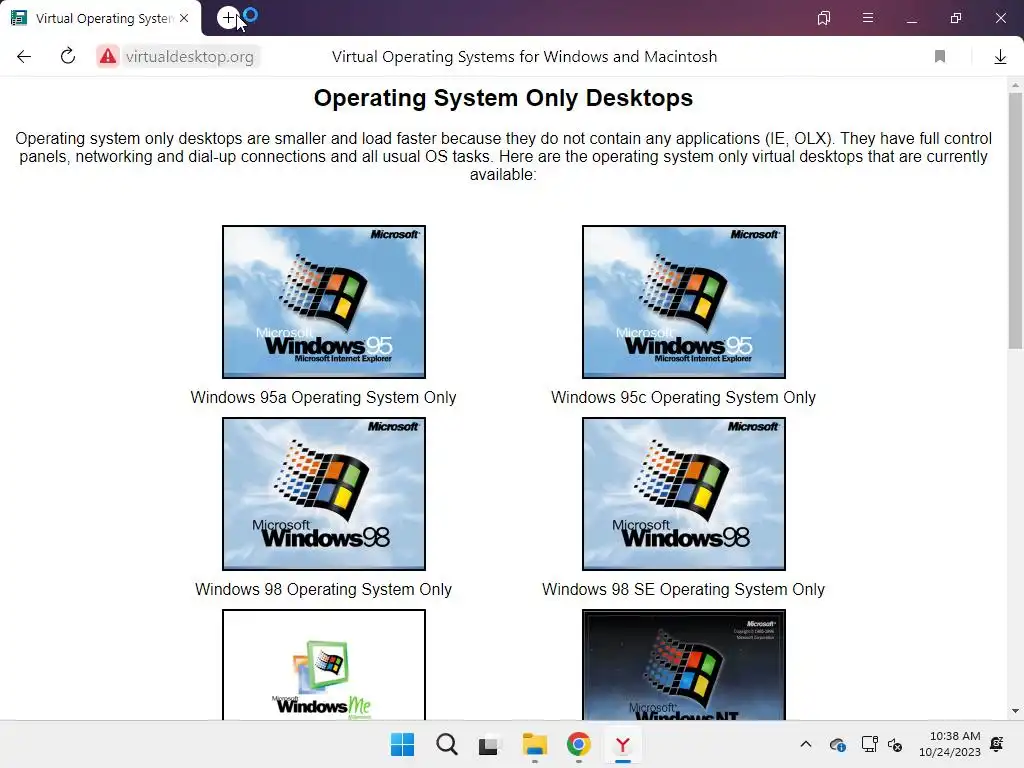This screenshot has height=768, width=1024.
Task: Click the scrollbar up arrow
Action: tap(1015, 85)
